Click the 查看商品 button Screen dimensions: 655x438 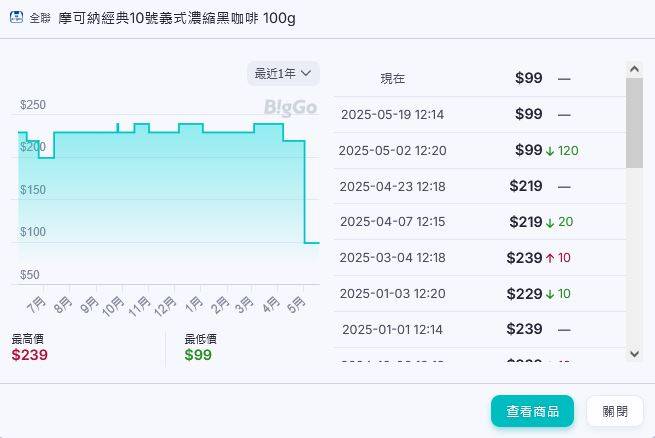coord(532,411)
